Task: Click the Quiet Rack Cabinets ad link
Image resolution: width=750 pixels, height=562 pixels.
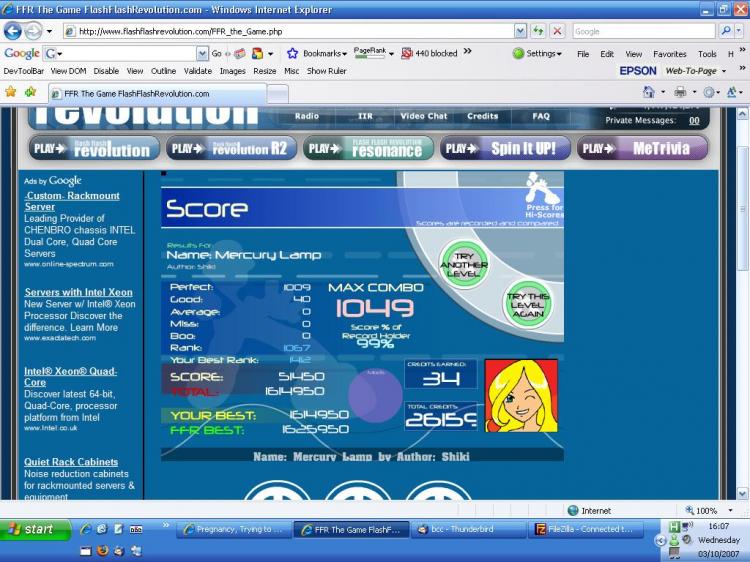Action: pyautogui.click(x=71, y=462)
